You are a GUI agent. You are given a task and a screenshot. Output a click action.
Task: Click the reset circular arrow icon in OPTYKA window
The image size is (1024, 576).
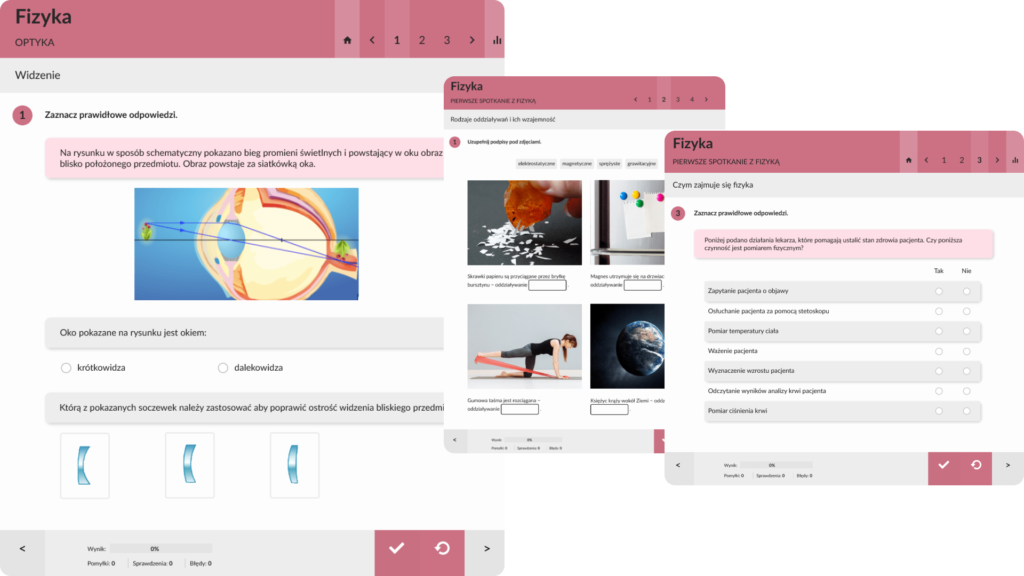tap(440, 548)
